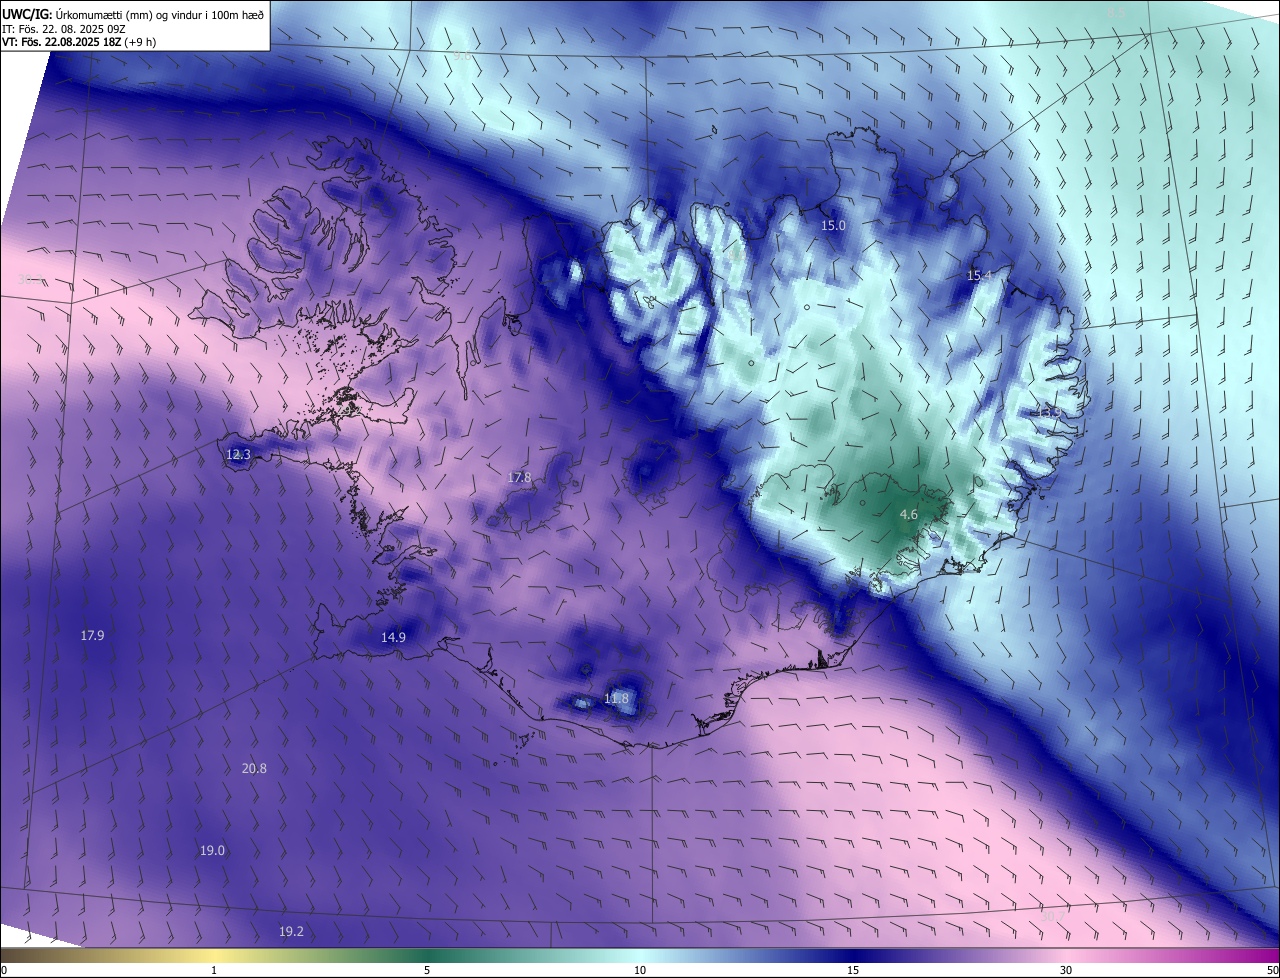Click the map title 'Úrkomumætti (mm) og vindur í 100m hæð'
The width and height of the screenshot is (1280, 978).
(x=160, y=13)
